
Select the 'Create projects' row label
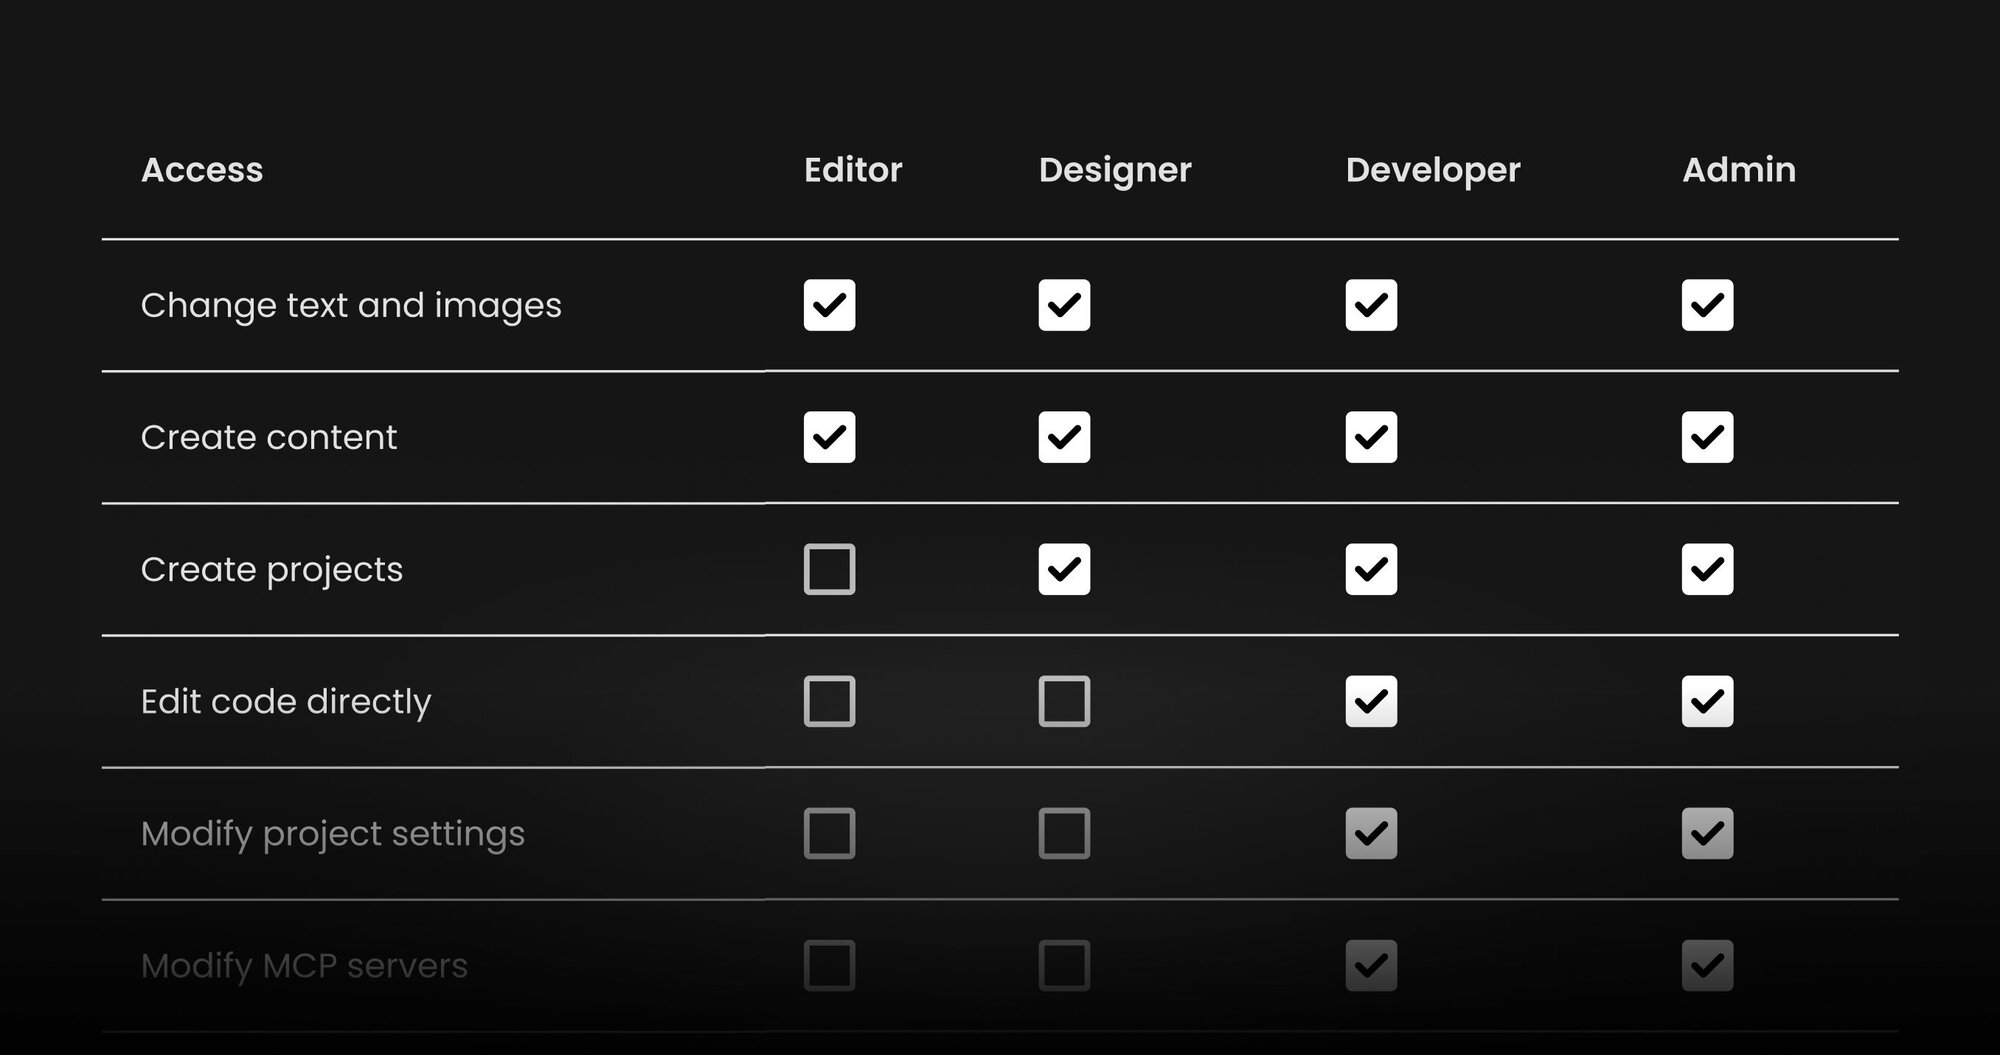click(x=272, y=570)
